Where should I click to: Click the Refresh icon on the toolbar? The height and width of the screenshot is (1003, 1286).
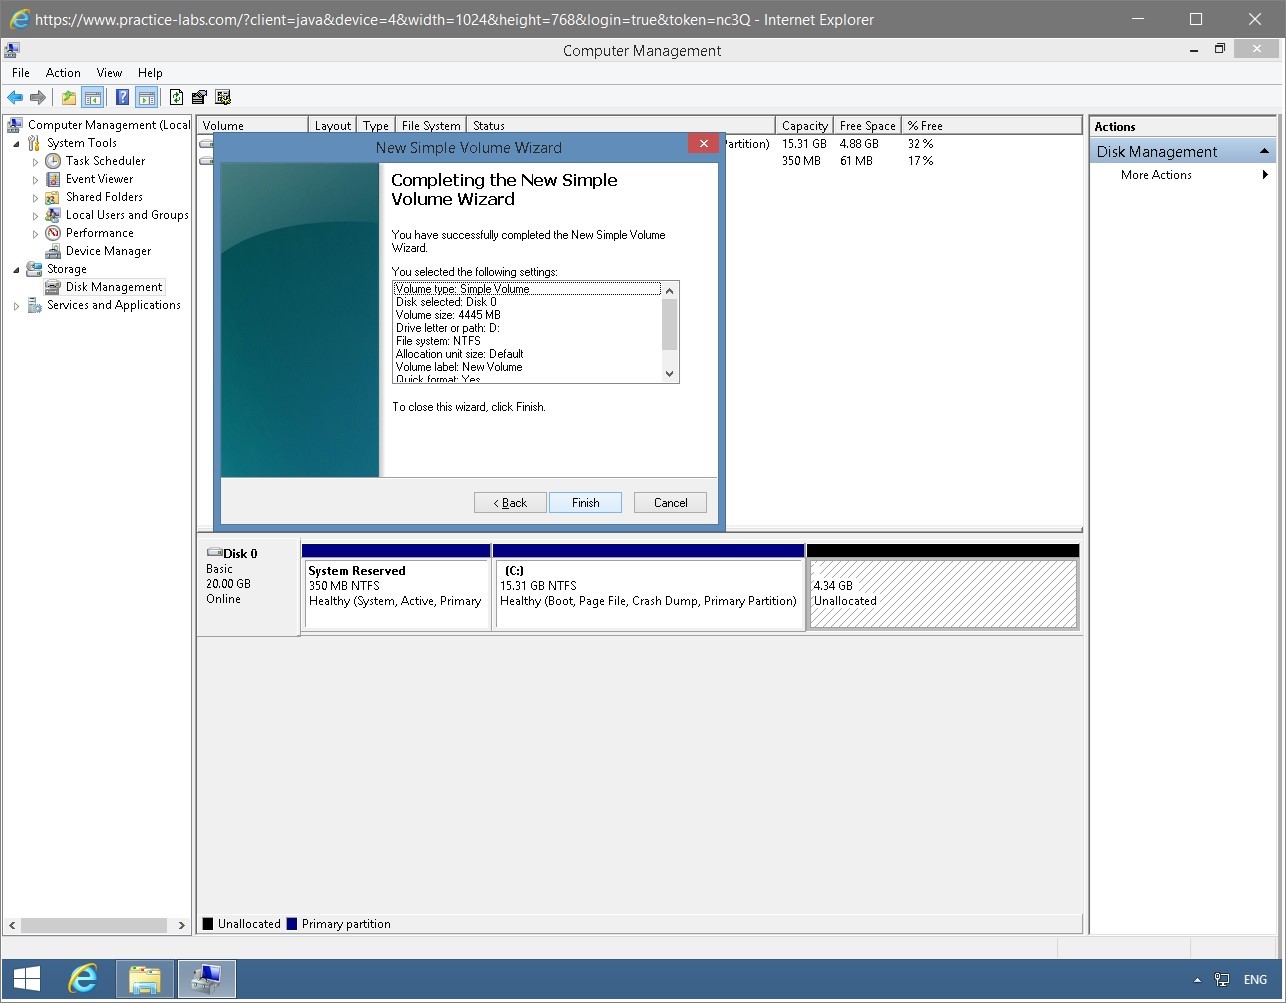pyautogui.click(x=176, y=97)
